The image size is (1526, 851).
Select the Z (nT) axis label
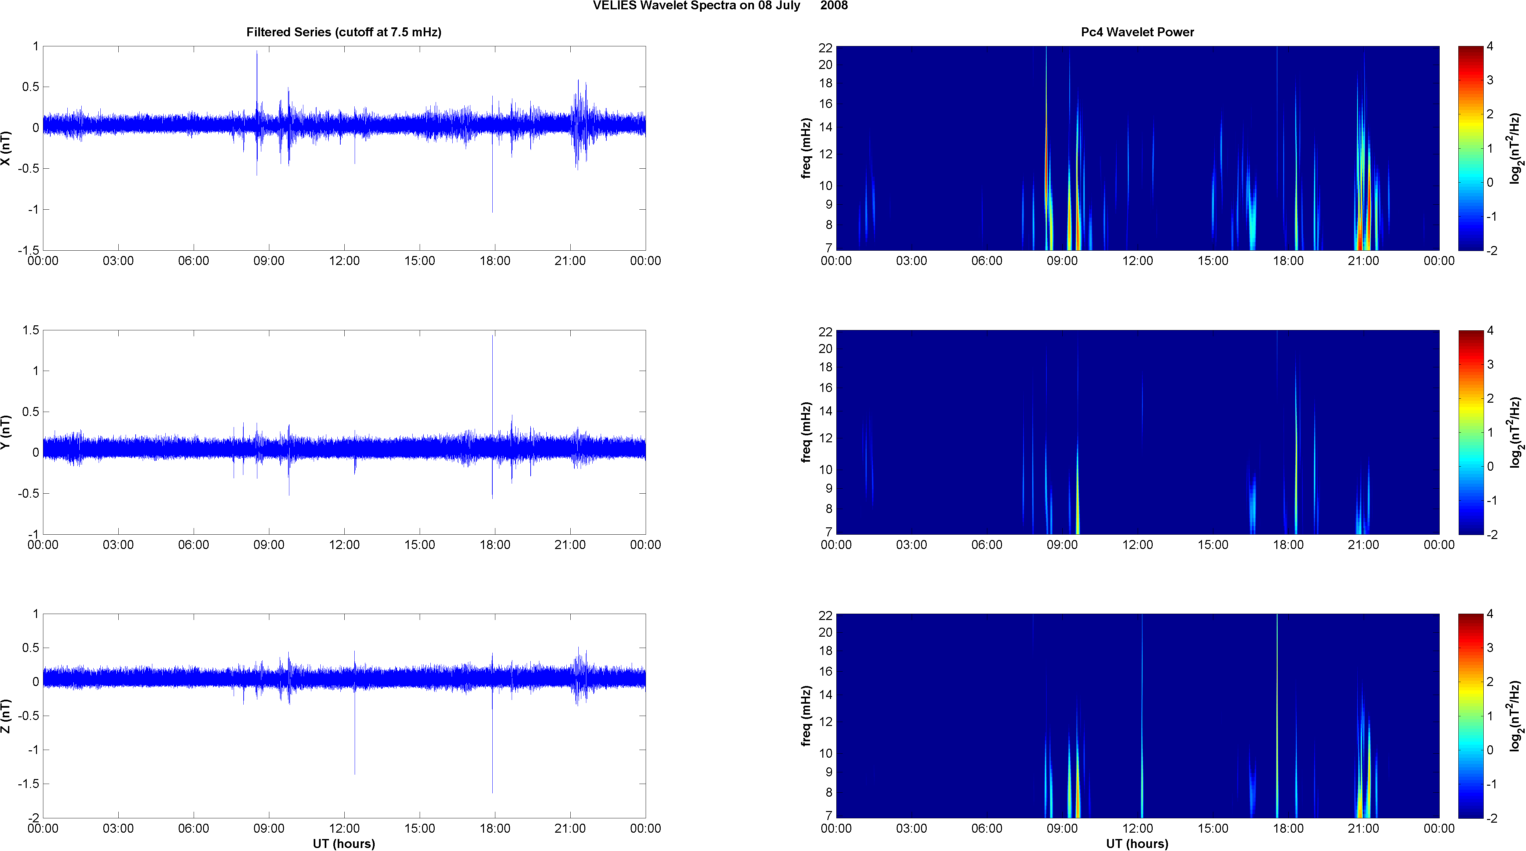coord(8,716)
